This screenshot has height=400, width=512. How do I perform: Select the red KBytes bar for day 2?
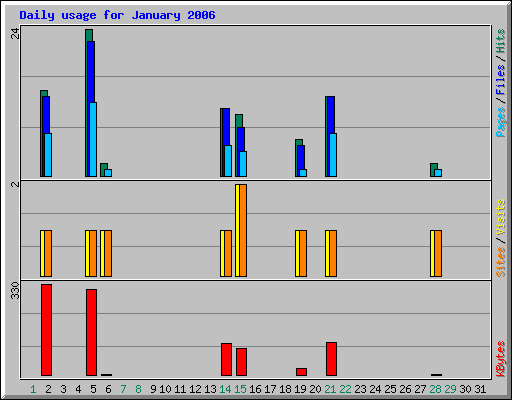pyautogui.click(x=46, y=330)
